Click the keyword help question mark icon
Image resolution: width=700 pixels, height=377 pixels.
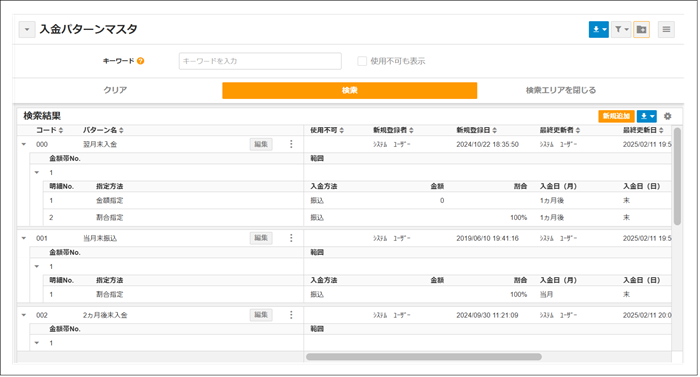coord(141,61)
